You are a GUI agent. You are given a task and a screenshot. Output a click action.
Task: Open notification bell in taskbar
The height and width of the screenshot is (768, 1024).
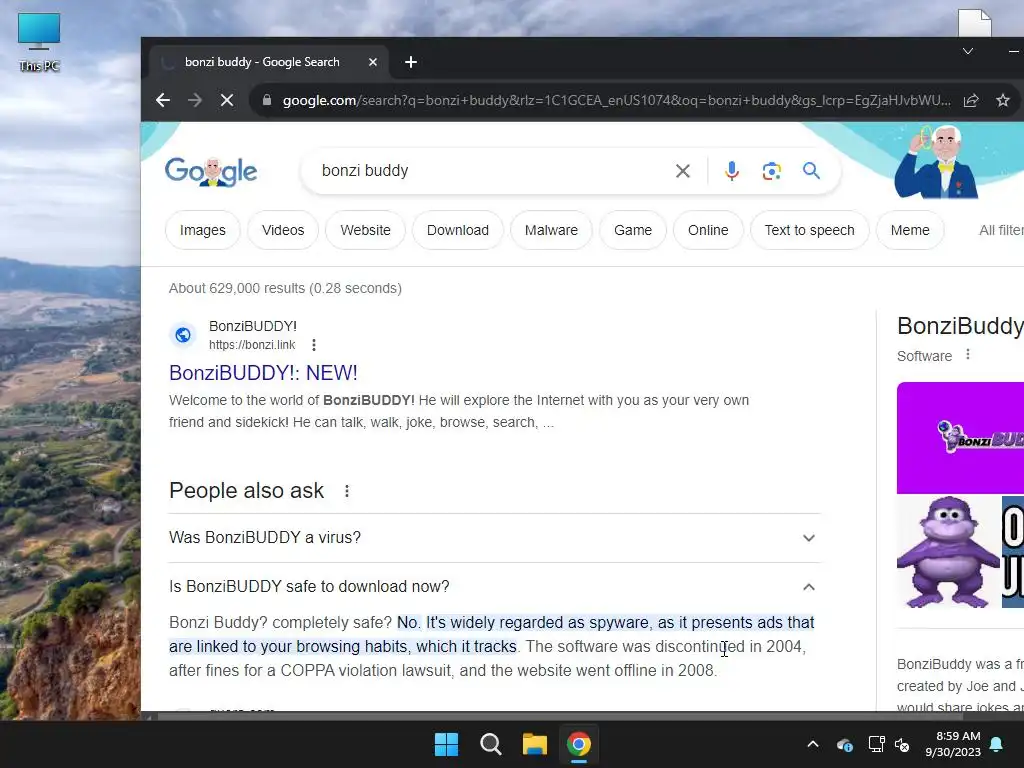(x=997, y=744)
